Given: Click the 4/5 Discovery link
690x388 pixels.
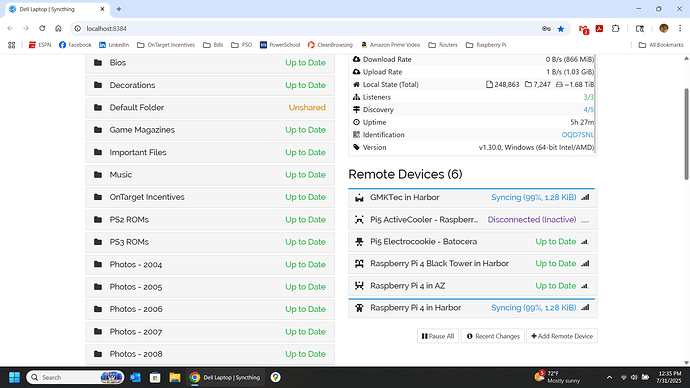Looking at the screenshot, I should point(588,110).
